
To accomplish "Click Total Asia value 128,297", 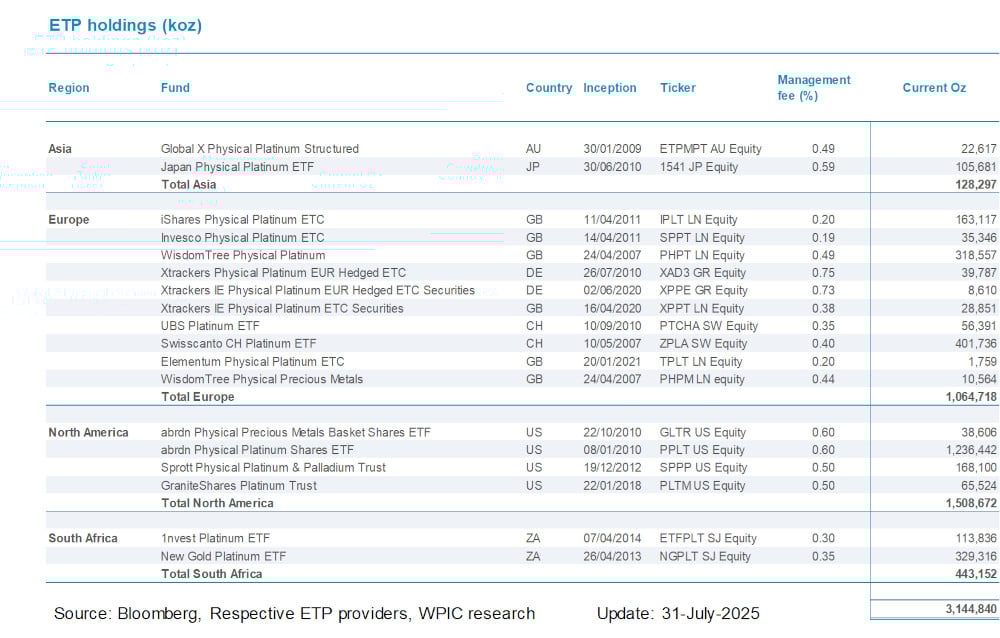I will [x=976, y=184].
